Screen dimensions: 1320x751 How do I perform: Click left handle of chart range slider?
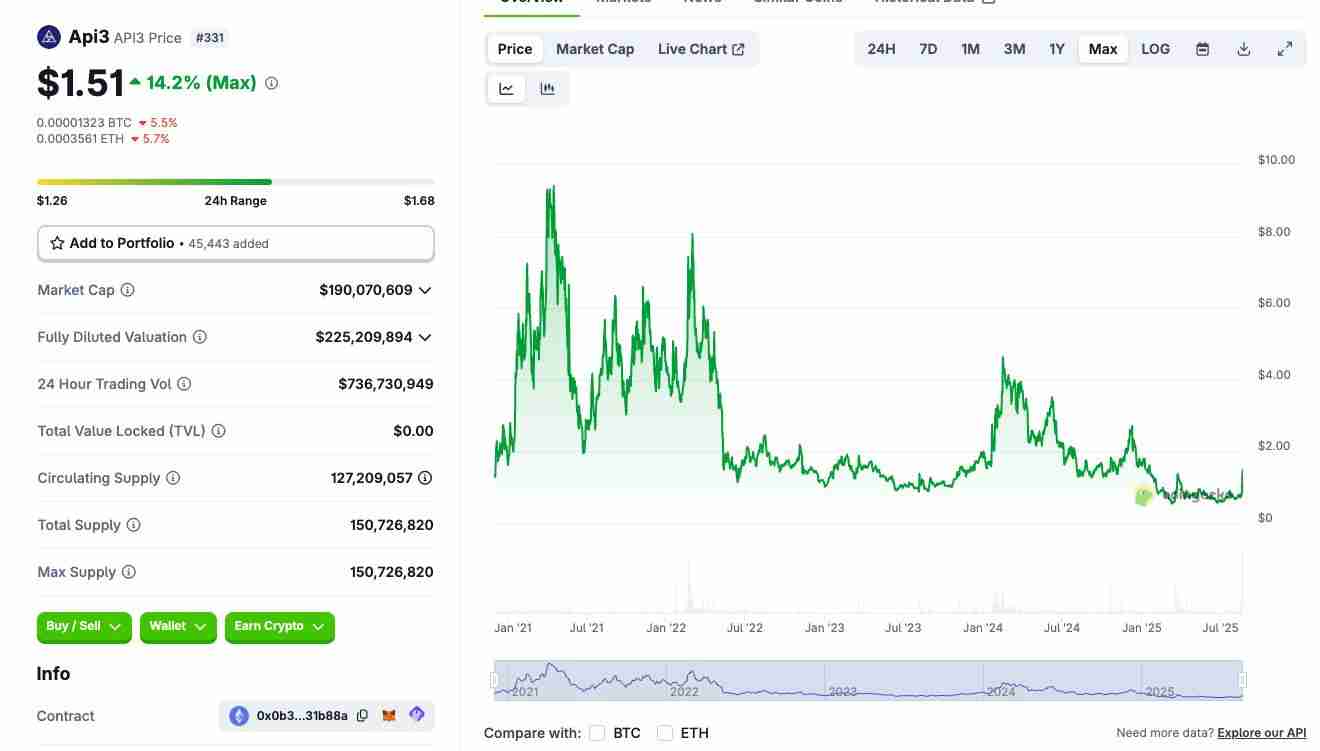pyautogui.click(x=494, y=680)
